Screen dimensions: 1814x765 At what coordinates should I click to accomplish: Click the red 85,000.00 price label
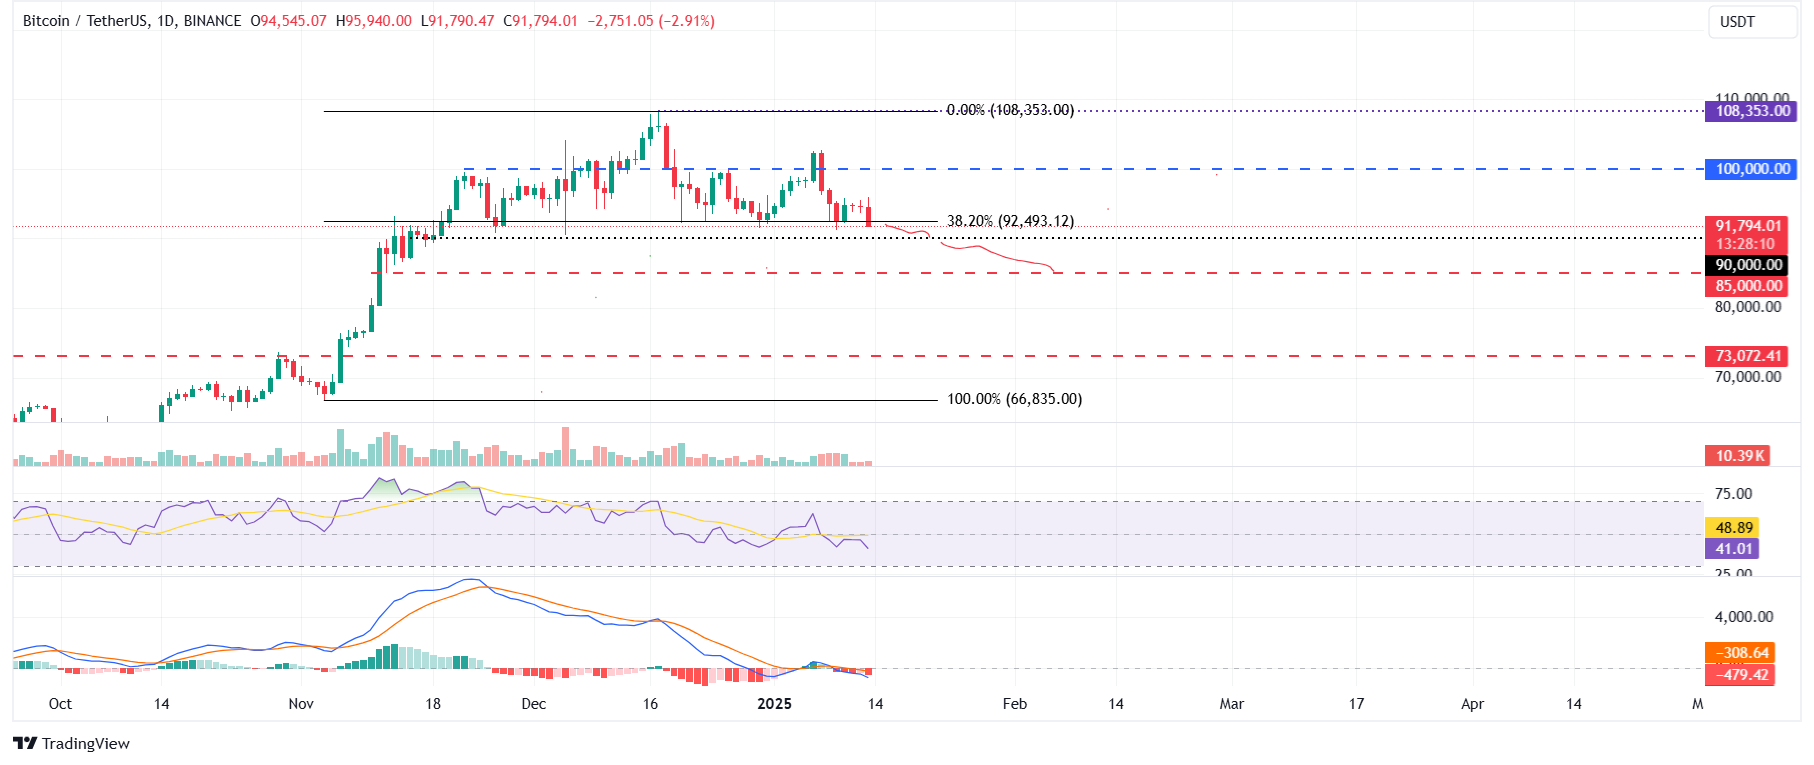pyautogui.click(x=1748, y=286)
